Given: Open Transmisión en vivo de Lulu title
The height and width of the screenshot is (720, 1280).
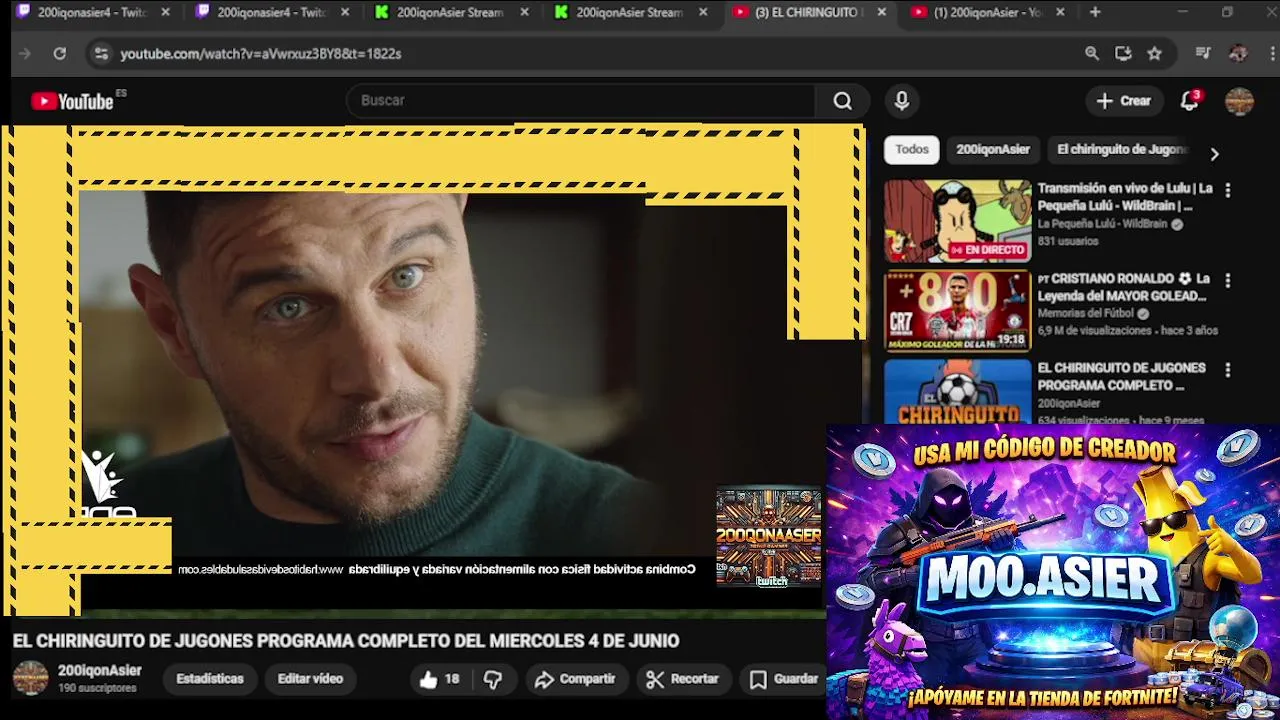Looking at the screenshot, I should tap(1125, 197).
